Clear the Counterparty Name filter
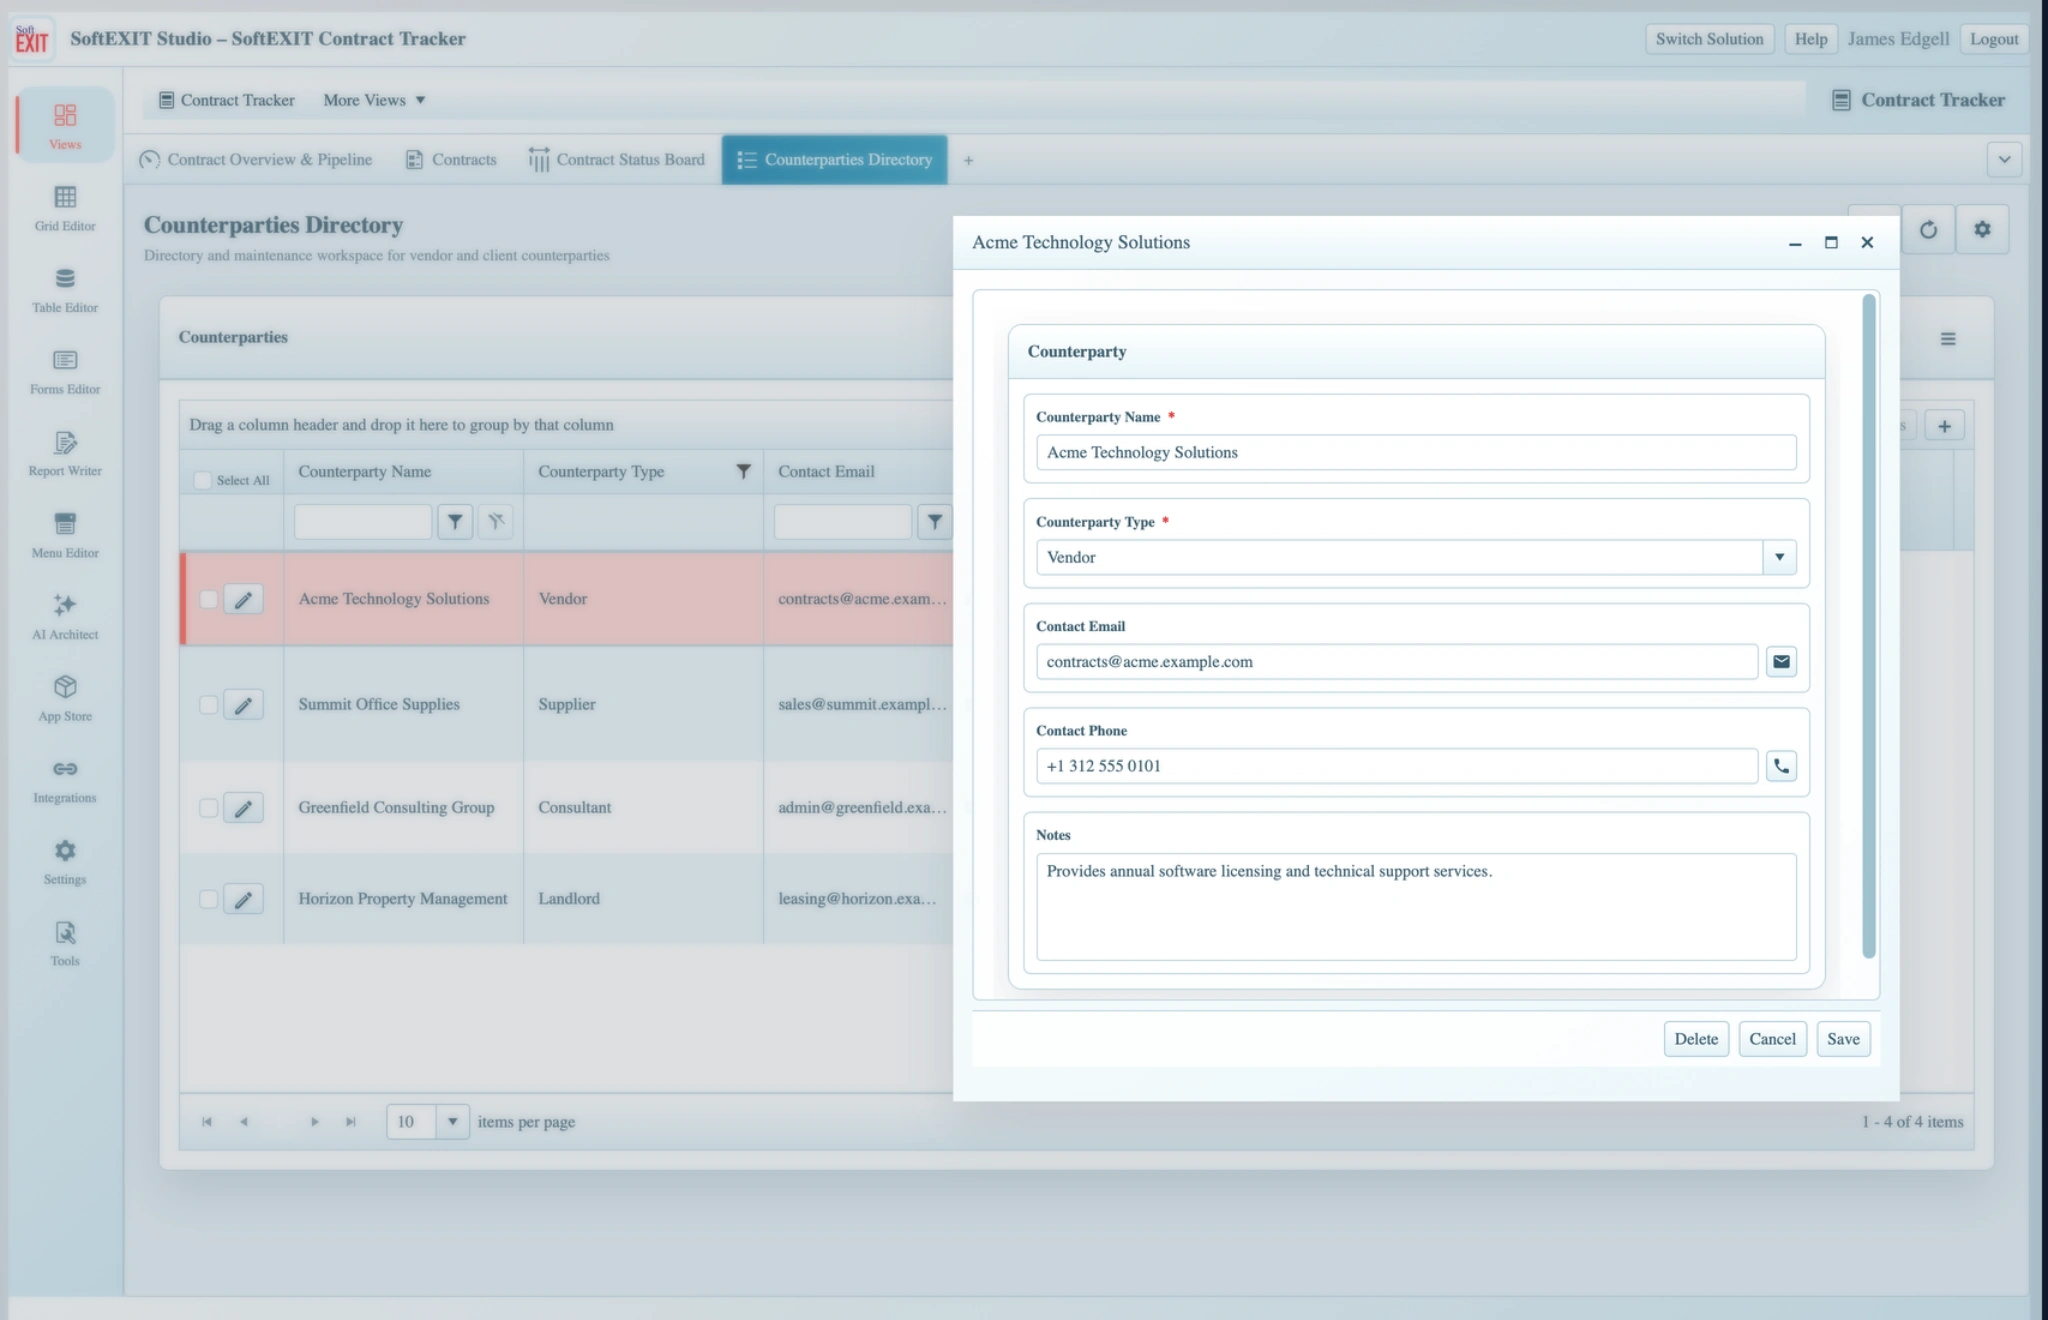The height and width of the screenshot is (1320, 2048). [x=495, y=521]
